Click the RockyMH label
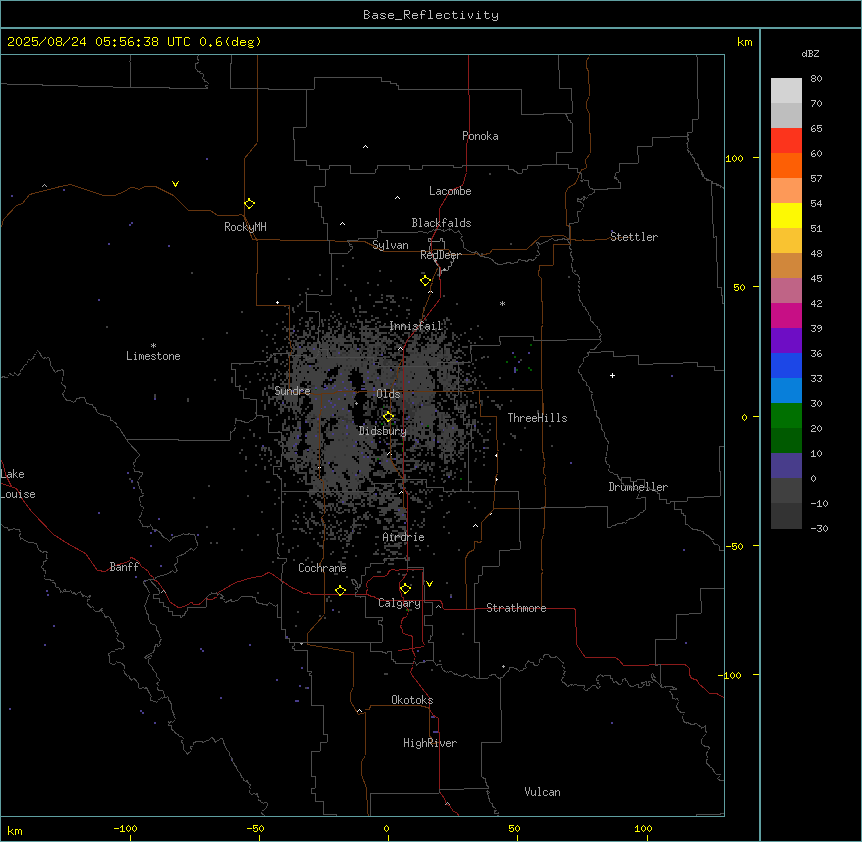Screen dimensions: 862x842 245,227
